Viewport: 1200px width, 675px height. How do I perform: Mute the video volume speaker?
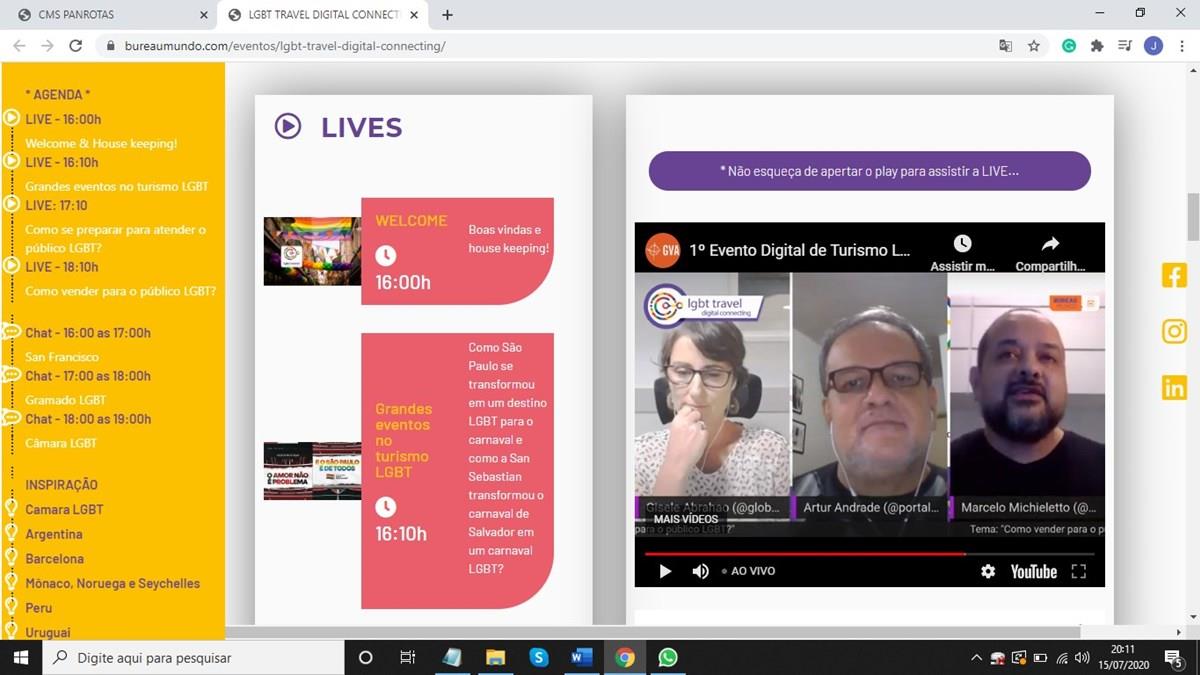point(700,571)
